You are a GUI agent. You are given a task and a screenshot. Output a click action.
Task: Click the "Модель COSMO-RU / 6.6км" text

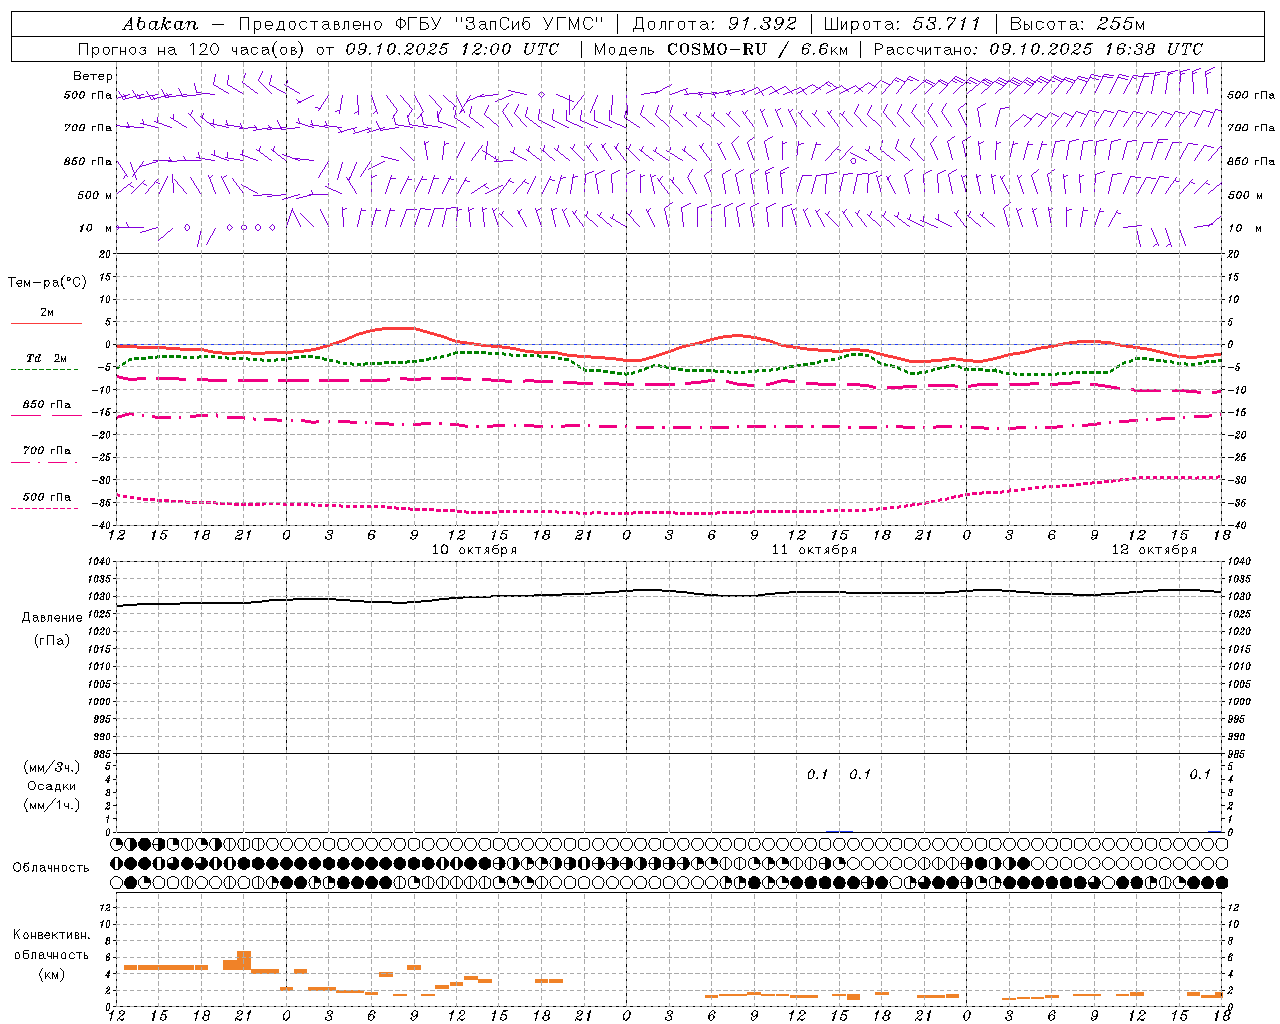click(x=721, y=49)
